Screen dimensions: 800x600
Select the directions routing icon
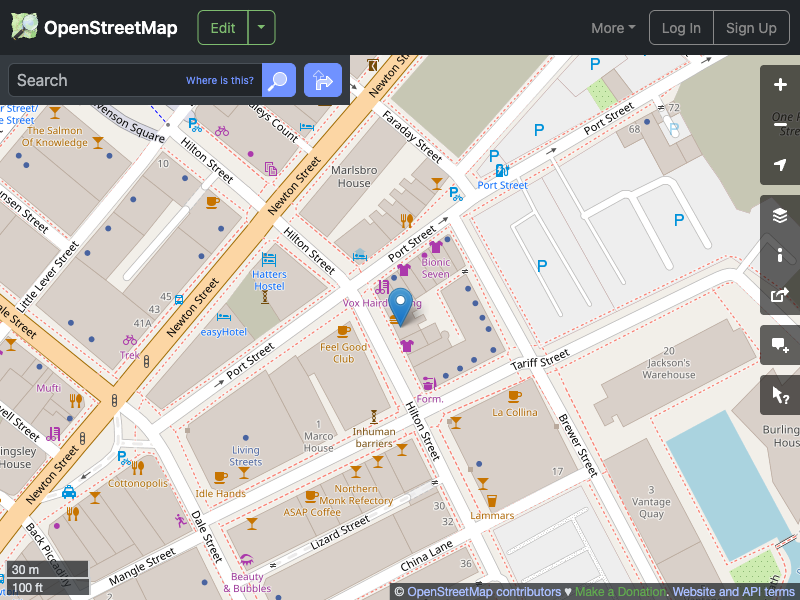[322, 80]
